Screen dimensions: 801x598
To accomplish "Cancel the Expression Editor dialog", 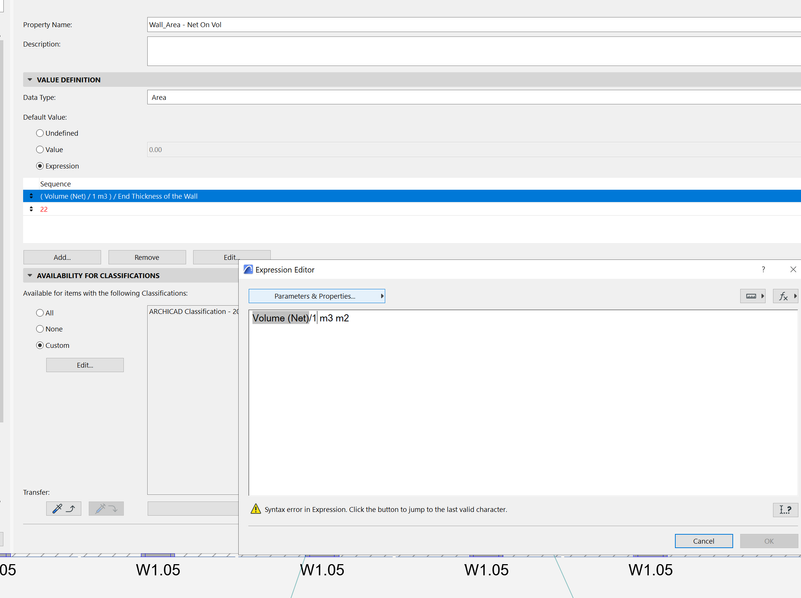I will coord(703,541).
